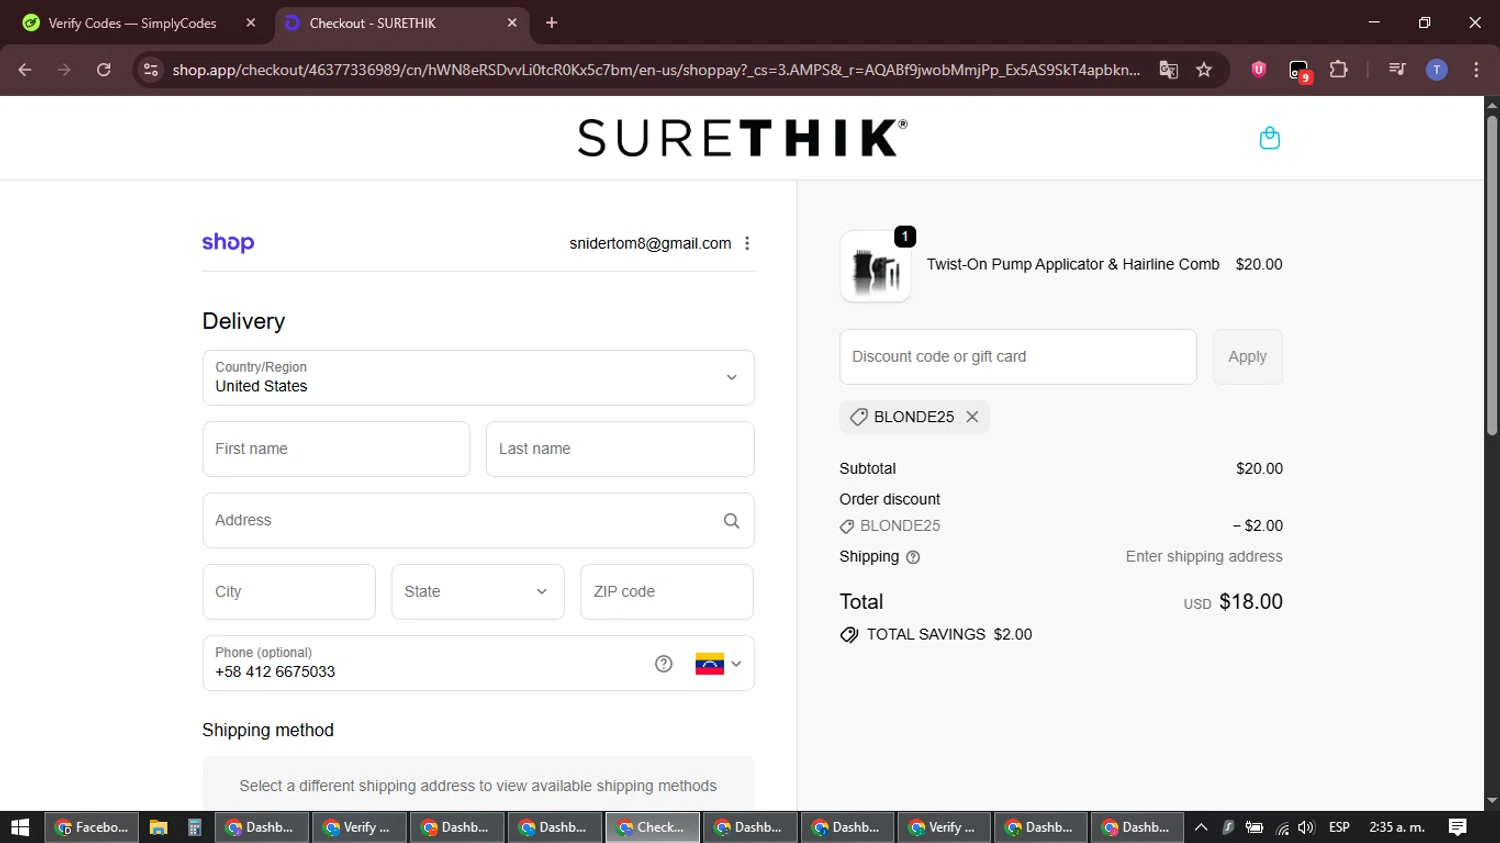
Task: Click the ZIP code field
Action: 667,592
